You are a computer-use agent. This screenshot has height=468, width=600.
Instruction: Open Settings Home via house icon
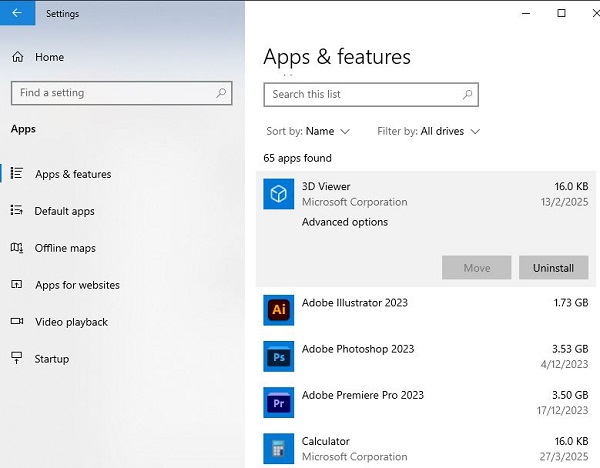click(x=18, y=57)
